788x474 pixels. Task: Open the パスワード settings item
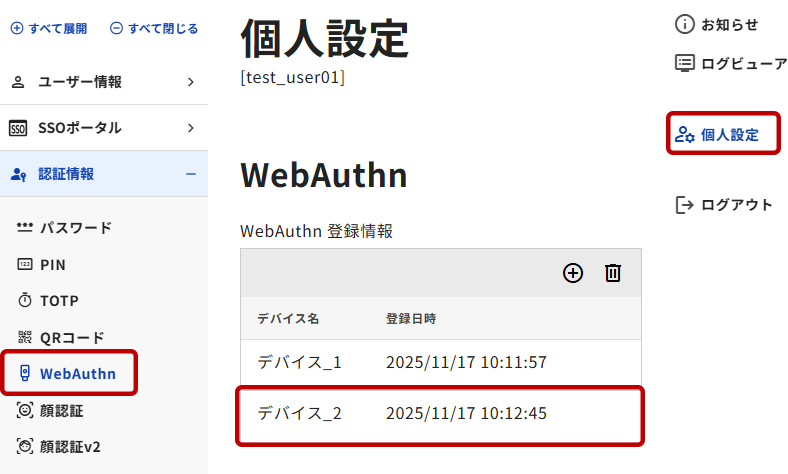tap(75, 228)
